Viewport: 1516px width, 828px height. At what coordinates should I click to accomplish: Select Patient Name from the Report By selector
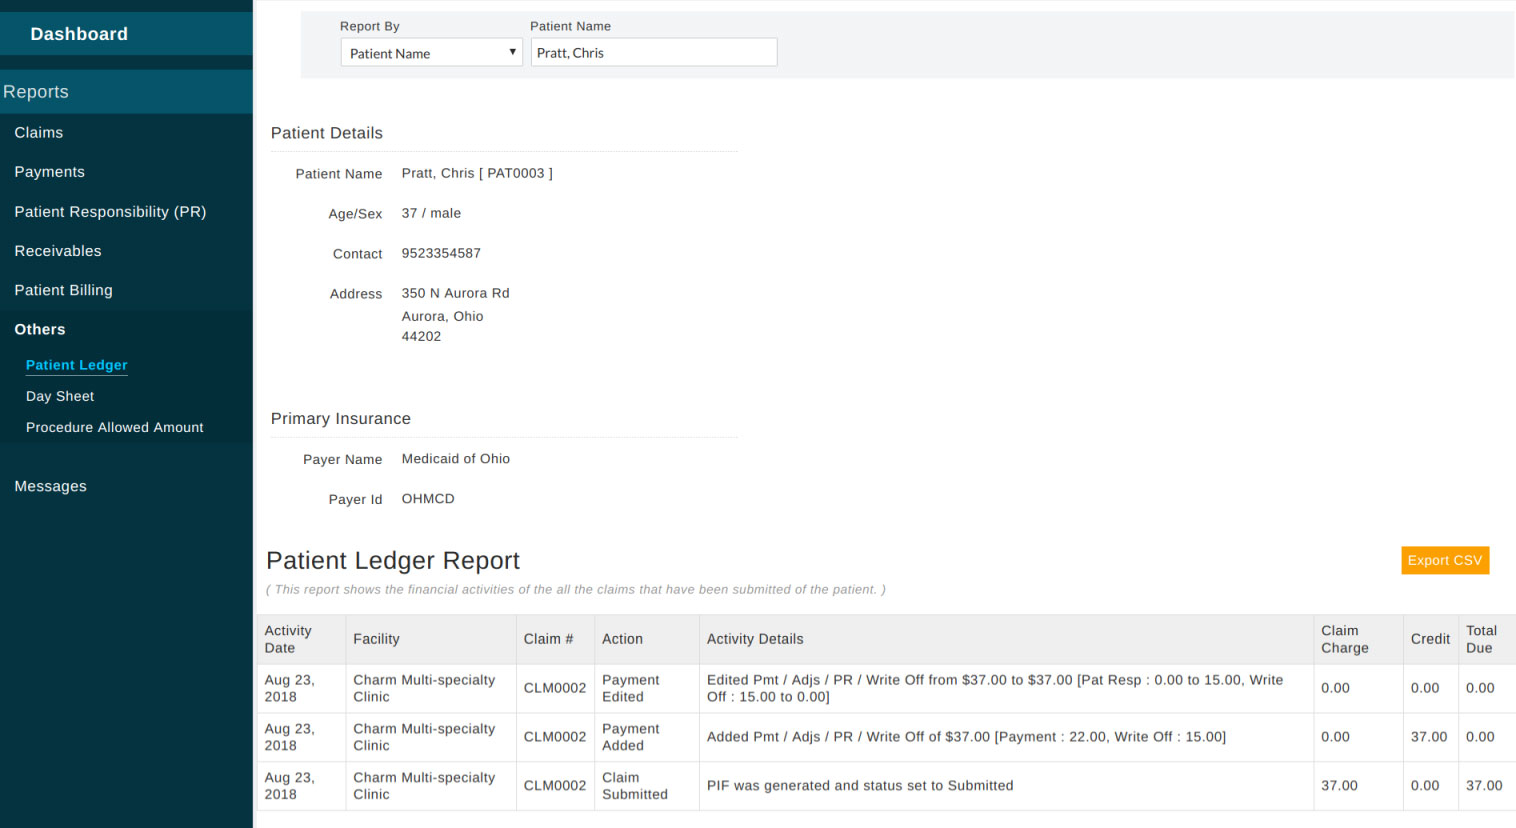pyautogui.click(x=431, y=51)
